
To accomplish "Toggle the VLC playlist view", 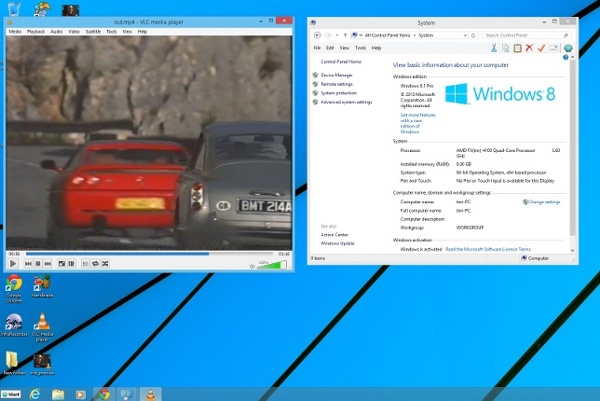I will [85, 264].
